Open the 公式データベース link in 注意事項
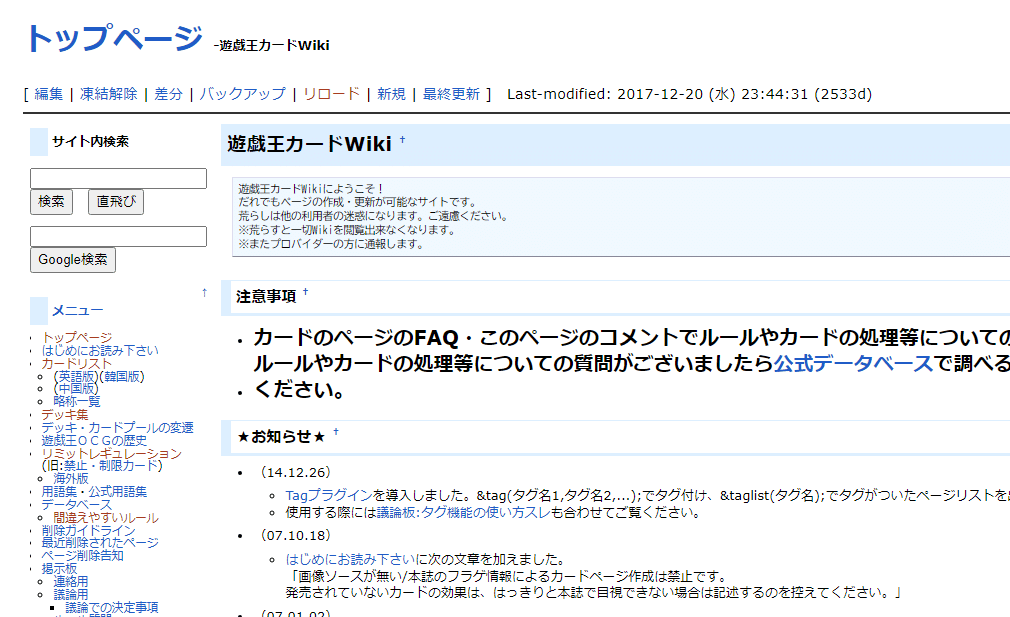 tap(853, 363)
